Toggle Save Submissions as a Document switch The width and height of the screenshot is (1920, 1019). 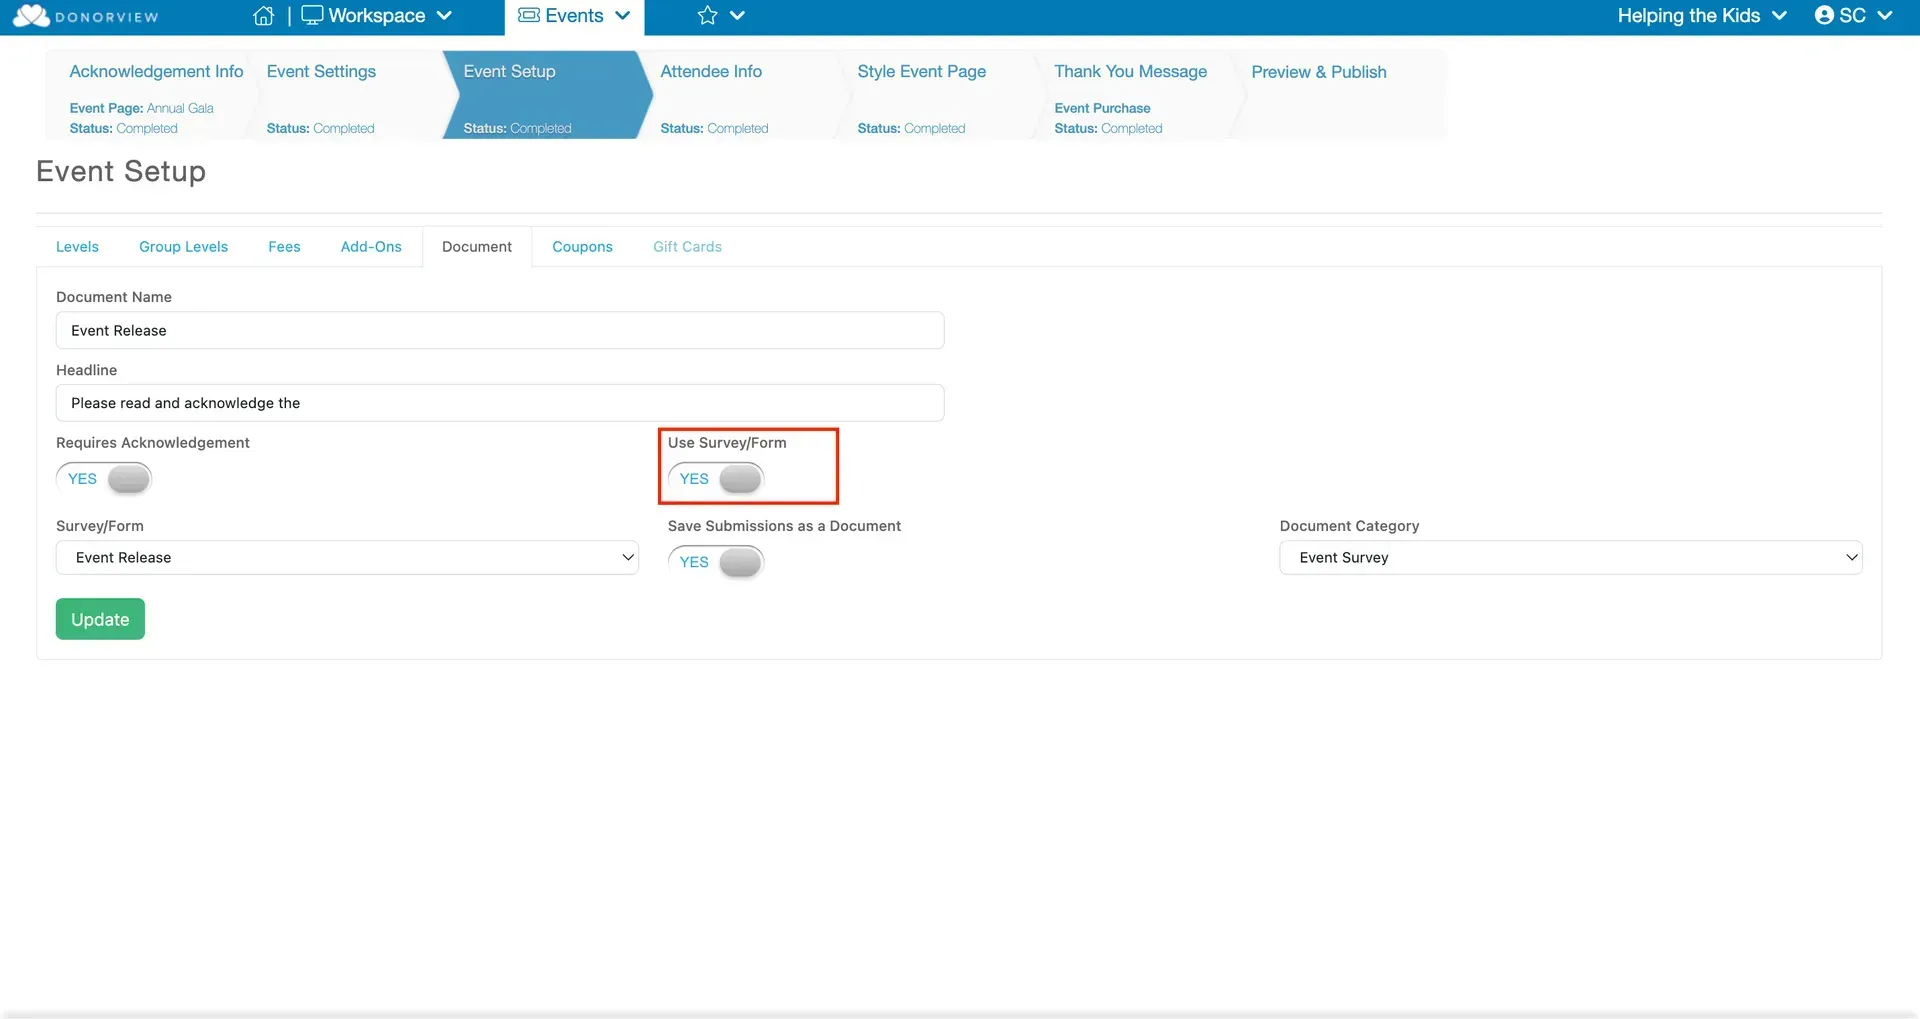point(716,562)
